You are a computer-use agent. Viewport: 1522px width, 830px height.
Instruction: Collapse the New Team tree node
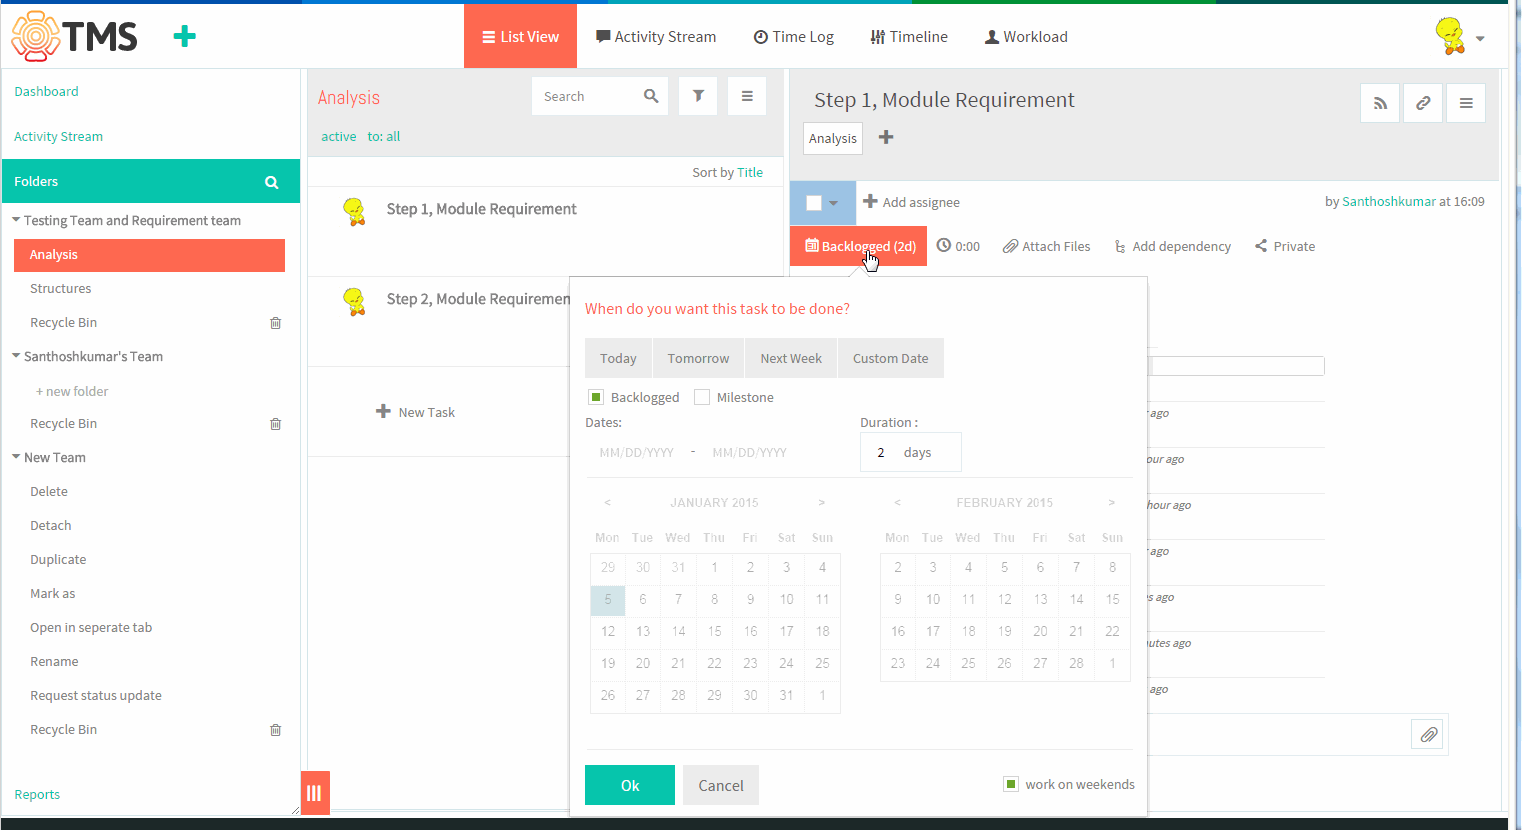pos(16,457)
